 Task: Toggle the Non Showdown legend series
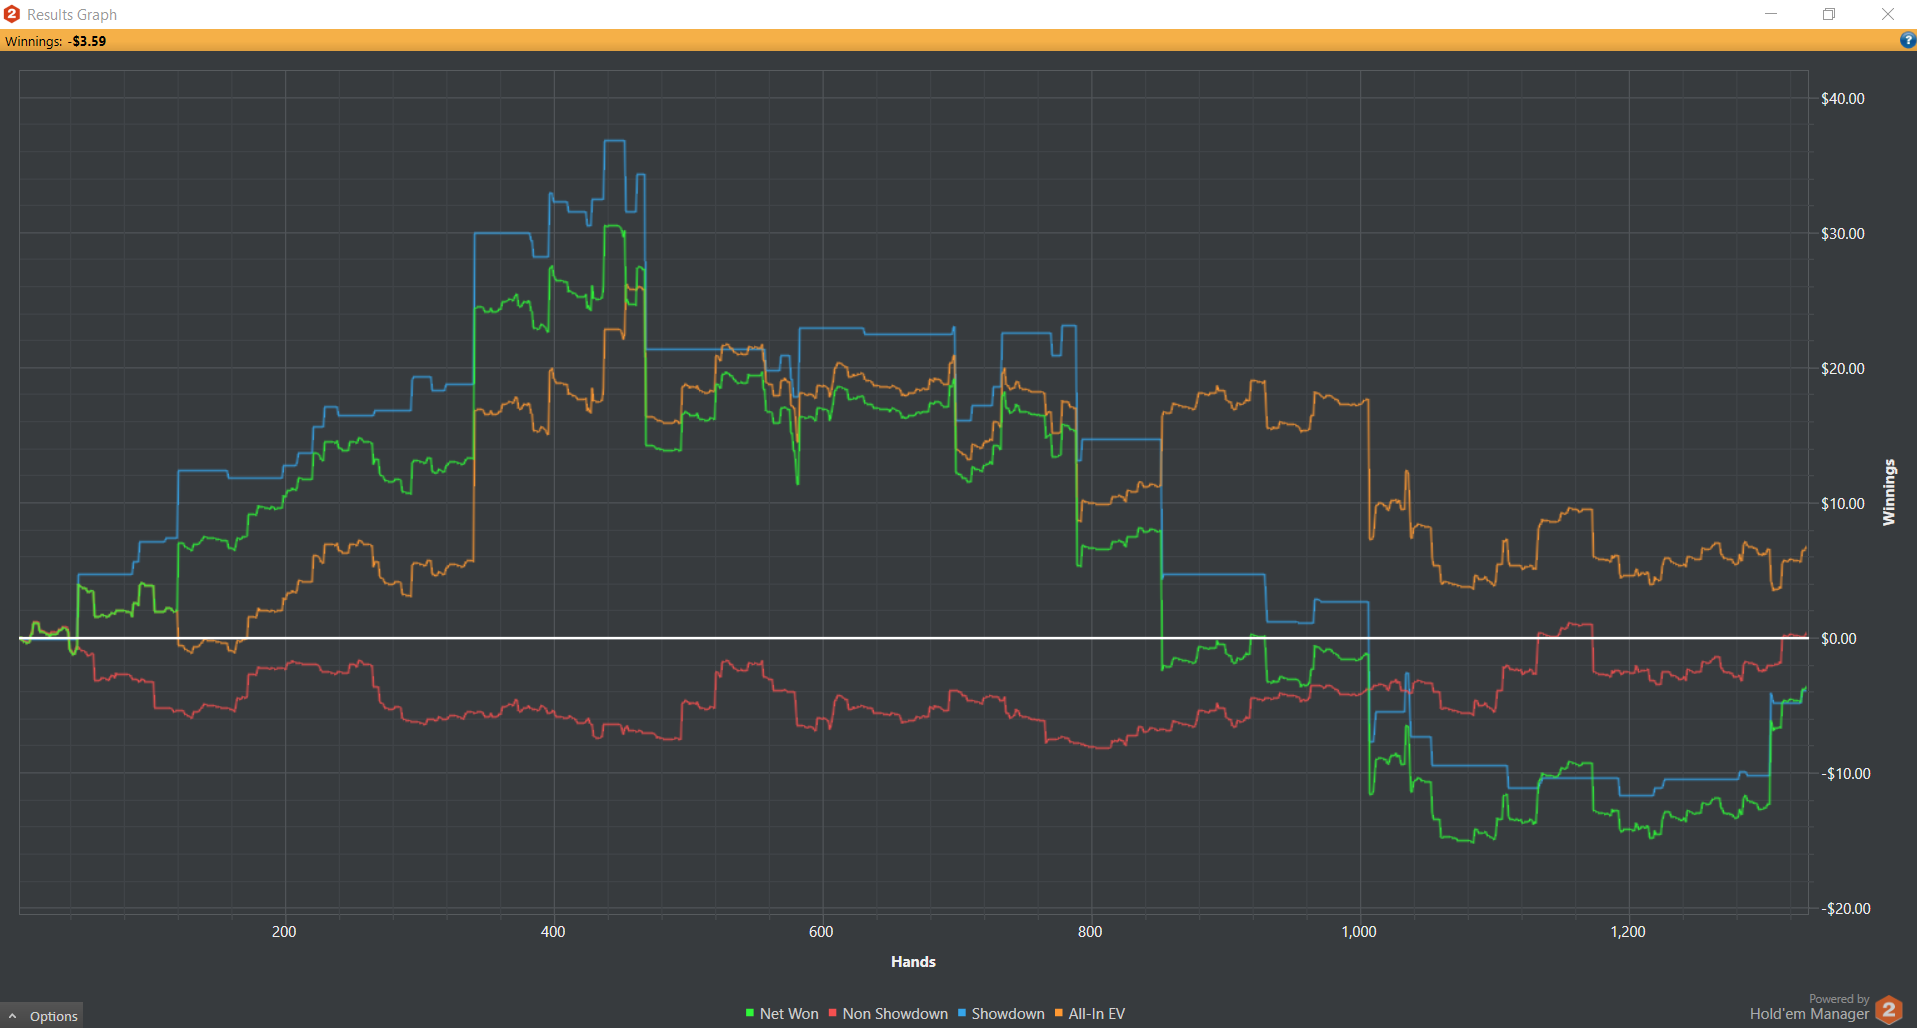tap(888, 1014)
